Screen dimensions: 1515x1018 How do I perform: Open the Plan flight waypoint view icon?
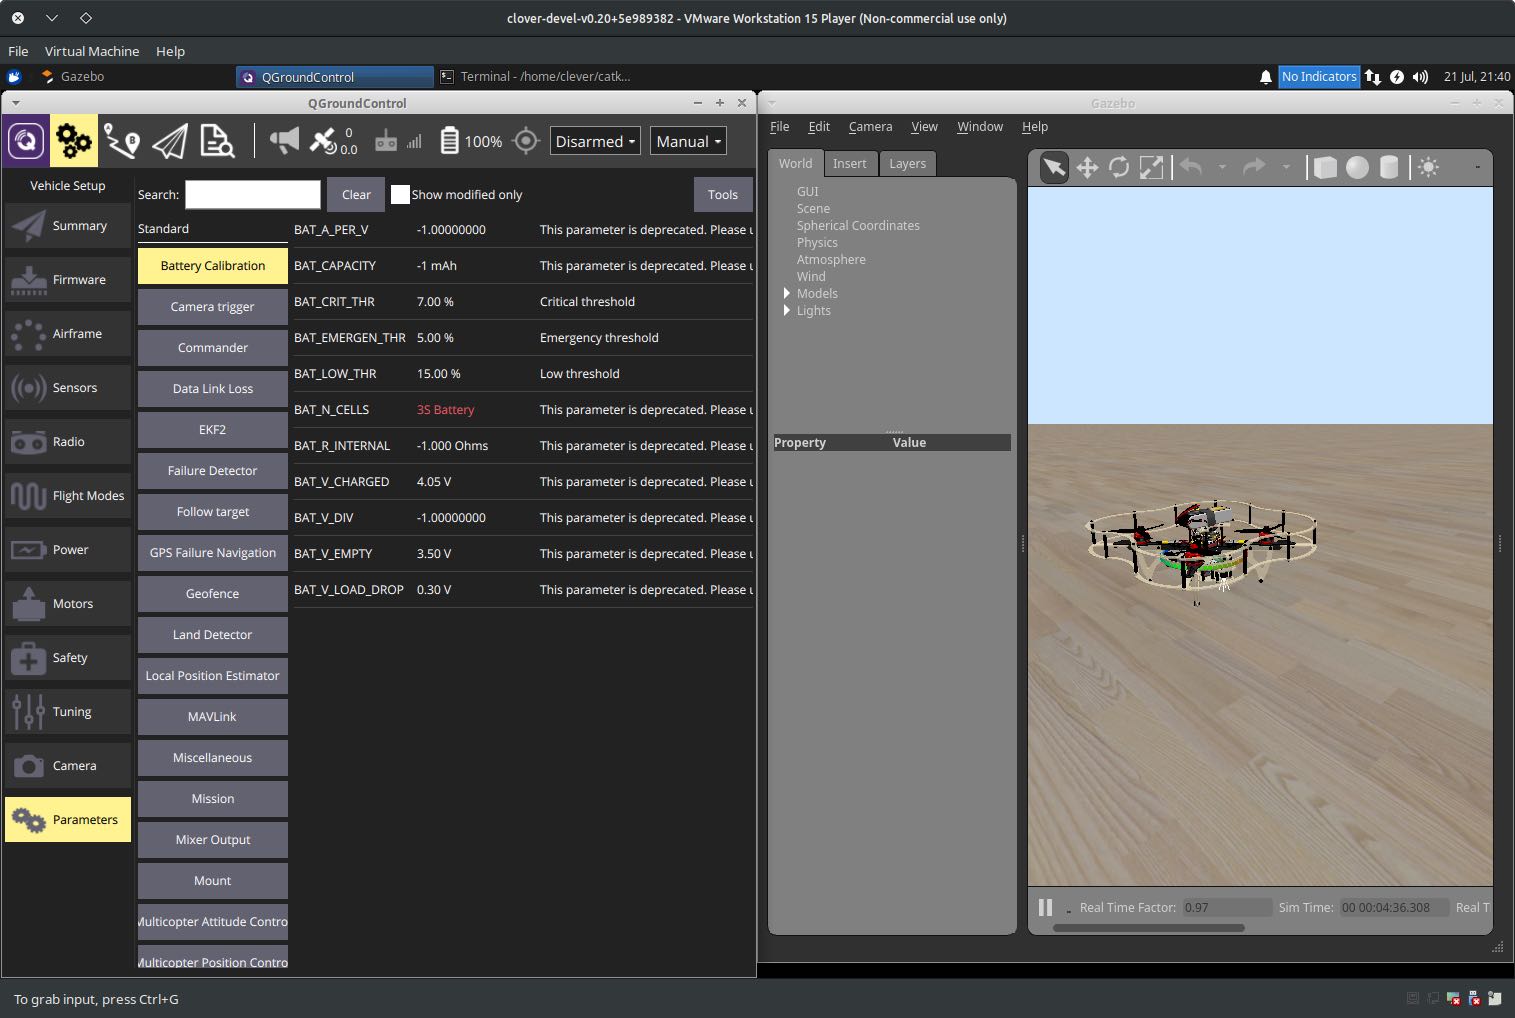pyautogui.click(x=122, y=142)
